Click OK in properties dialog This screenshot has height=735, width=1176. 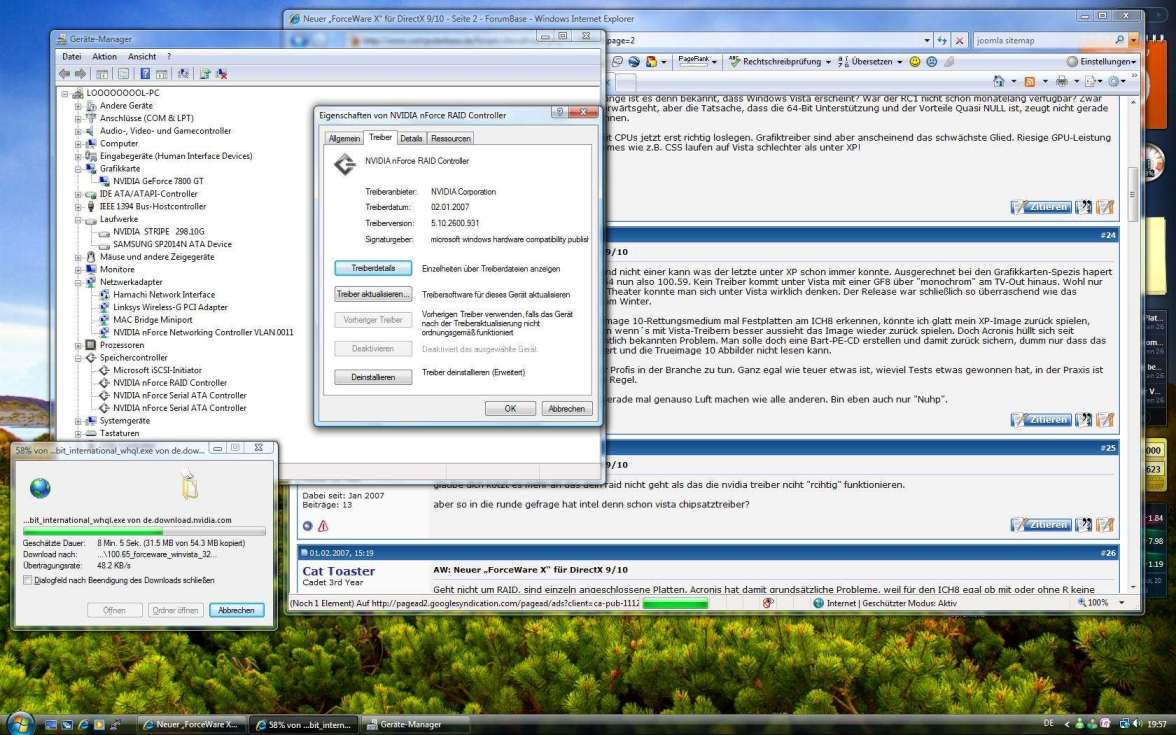point(510,409)
